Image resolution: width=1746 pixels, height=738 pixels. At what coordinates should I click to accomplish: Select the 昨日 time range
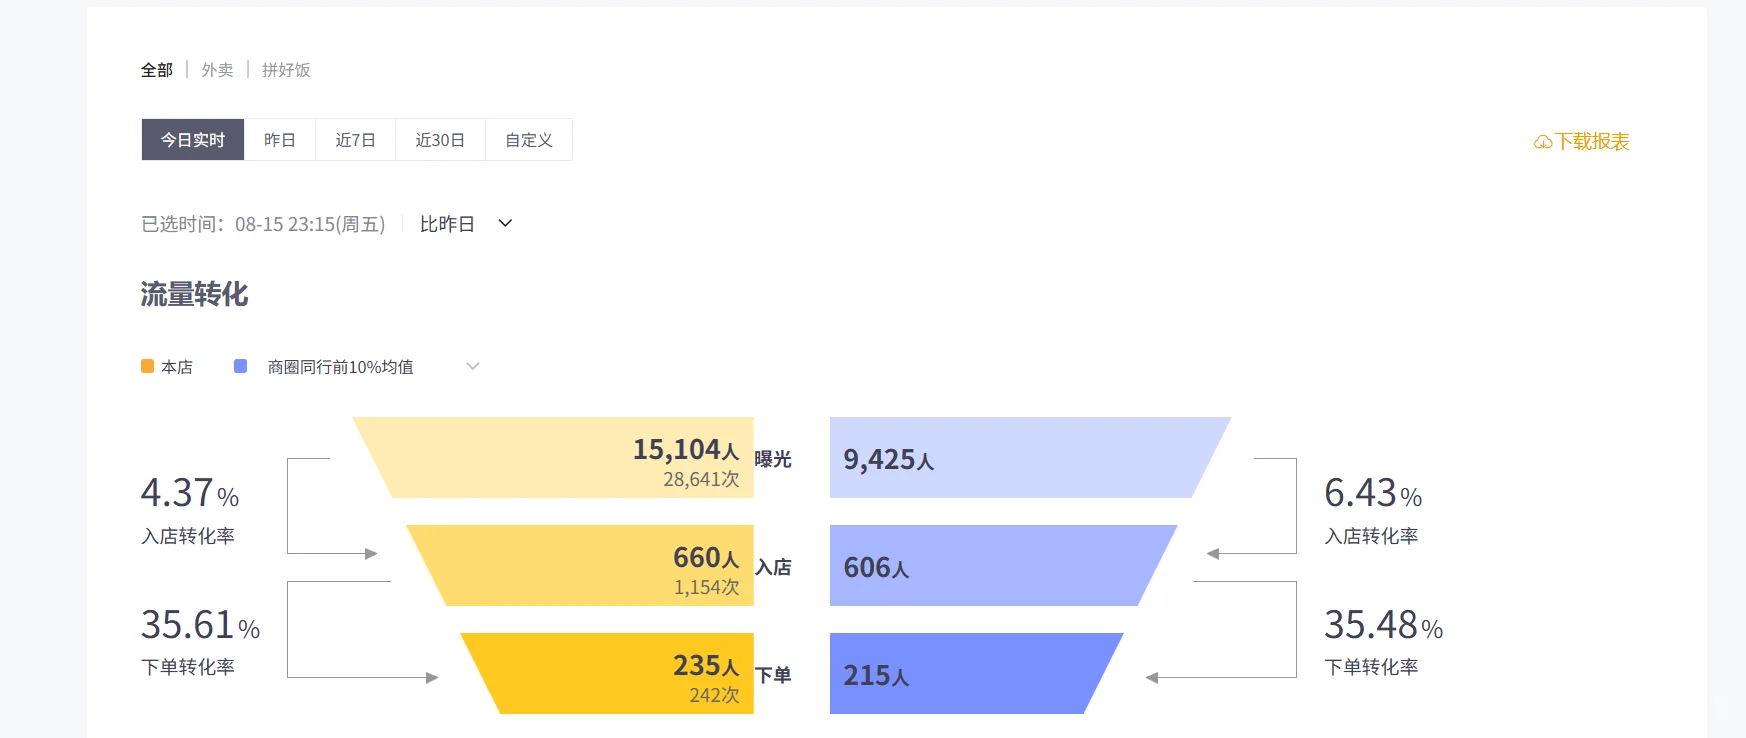pyautogui.click(x=280, y=140)
